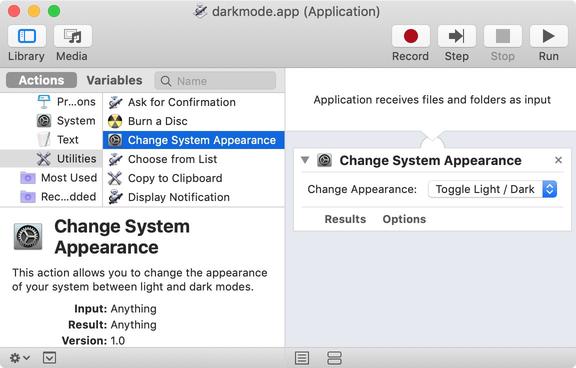576x368 pixels.
Task: Click the Copy to Clipboard tools icon
Action: [115, 178]
